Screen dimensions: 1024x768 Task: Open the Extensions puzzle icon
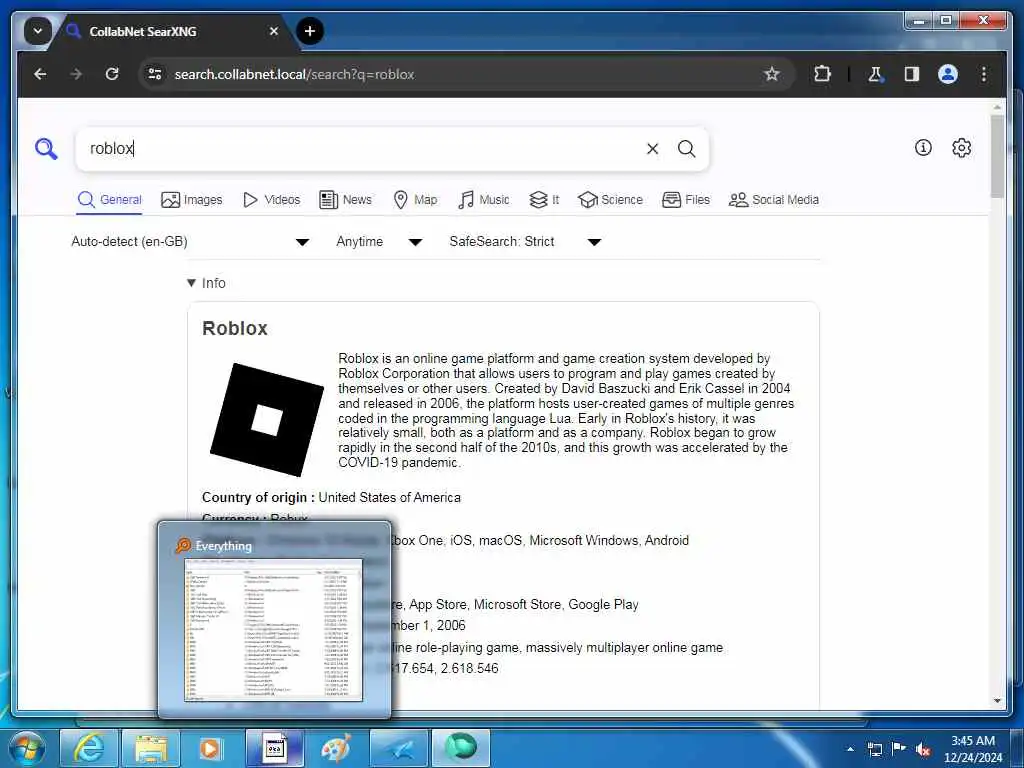822,74
